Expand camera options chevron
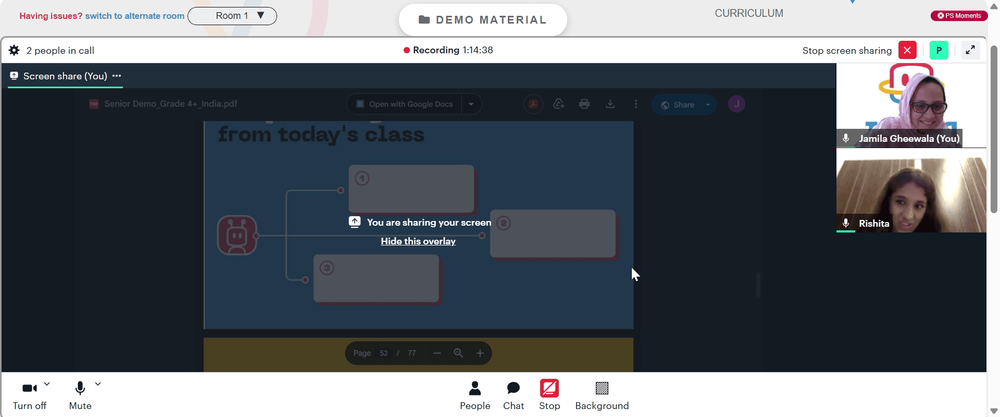Image resolution: width=1000 pixels, height=417 pixels. [47, 384]
